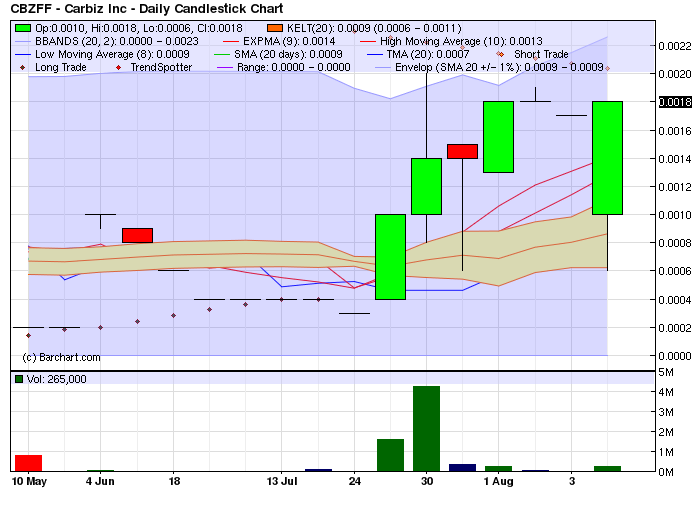Click the Range: 0.0000 legend text
The height and width of the screenshot is (512, 700).
(294, 67)
